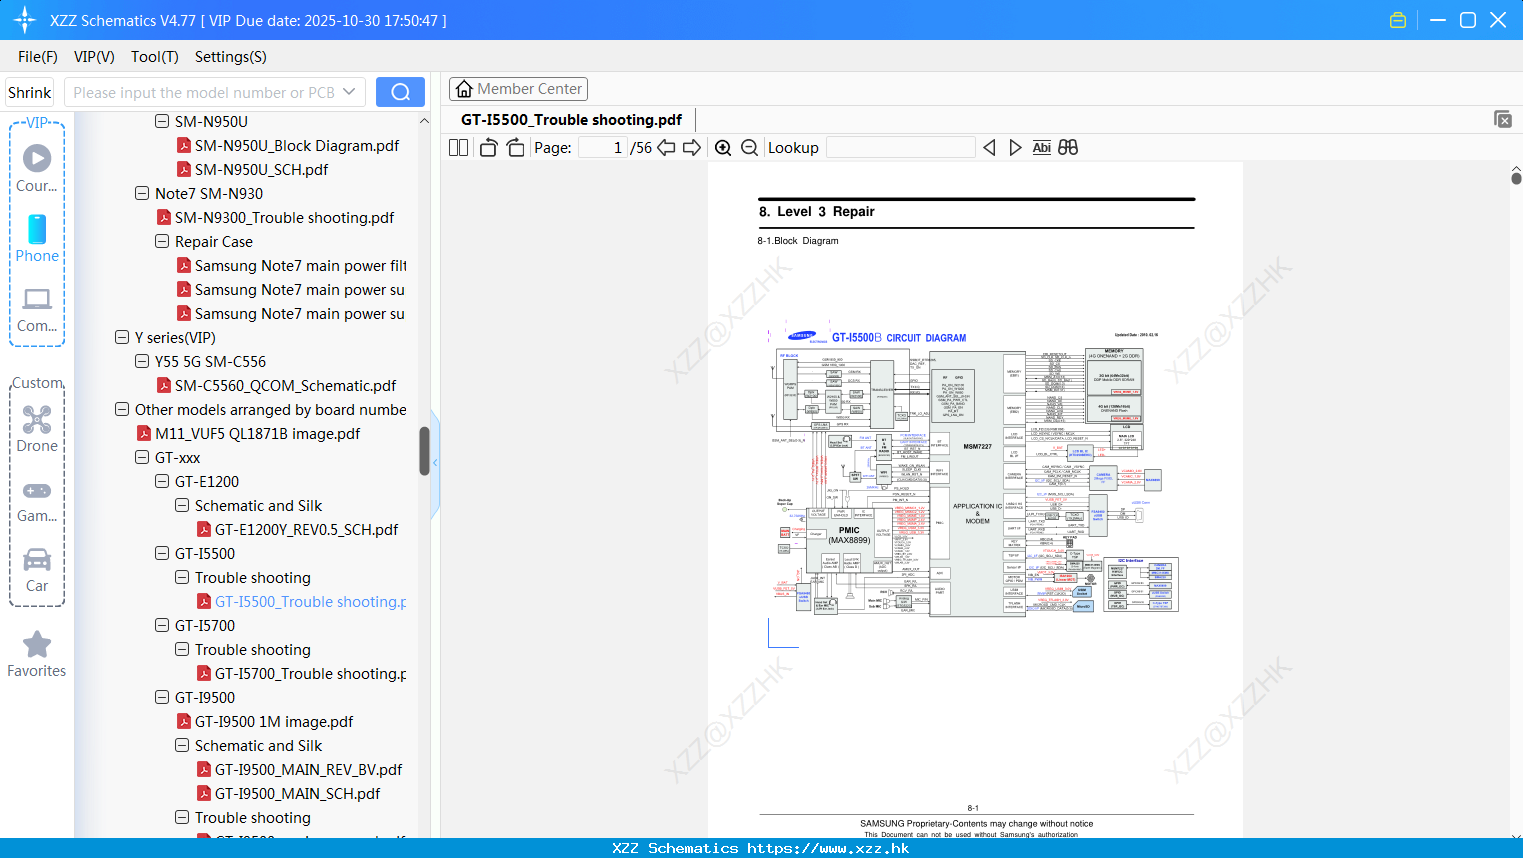Click the Member Center button

(518, 89)
